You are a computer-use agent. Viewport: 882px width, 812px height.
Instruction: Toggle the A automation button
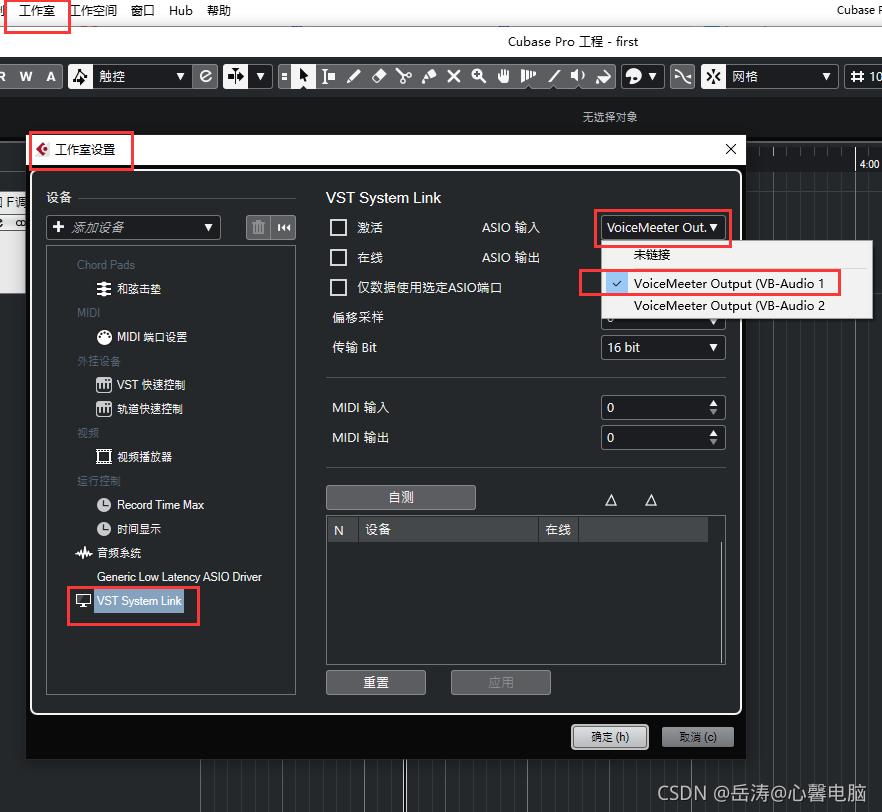pyautogui.click(x=51, y=76)
